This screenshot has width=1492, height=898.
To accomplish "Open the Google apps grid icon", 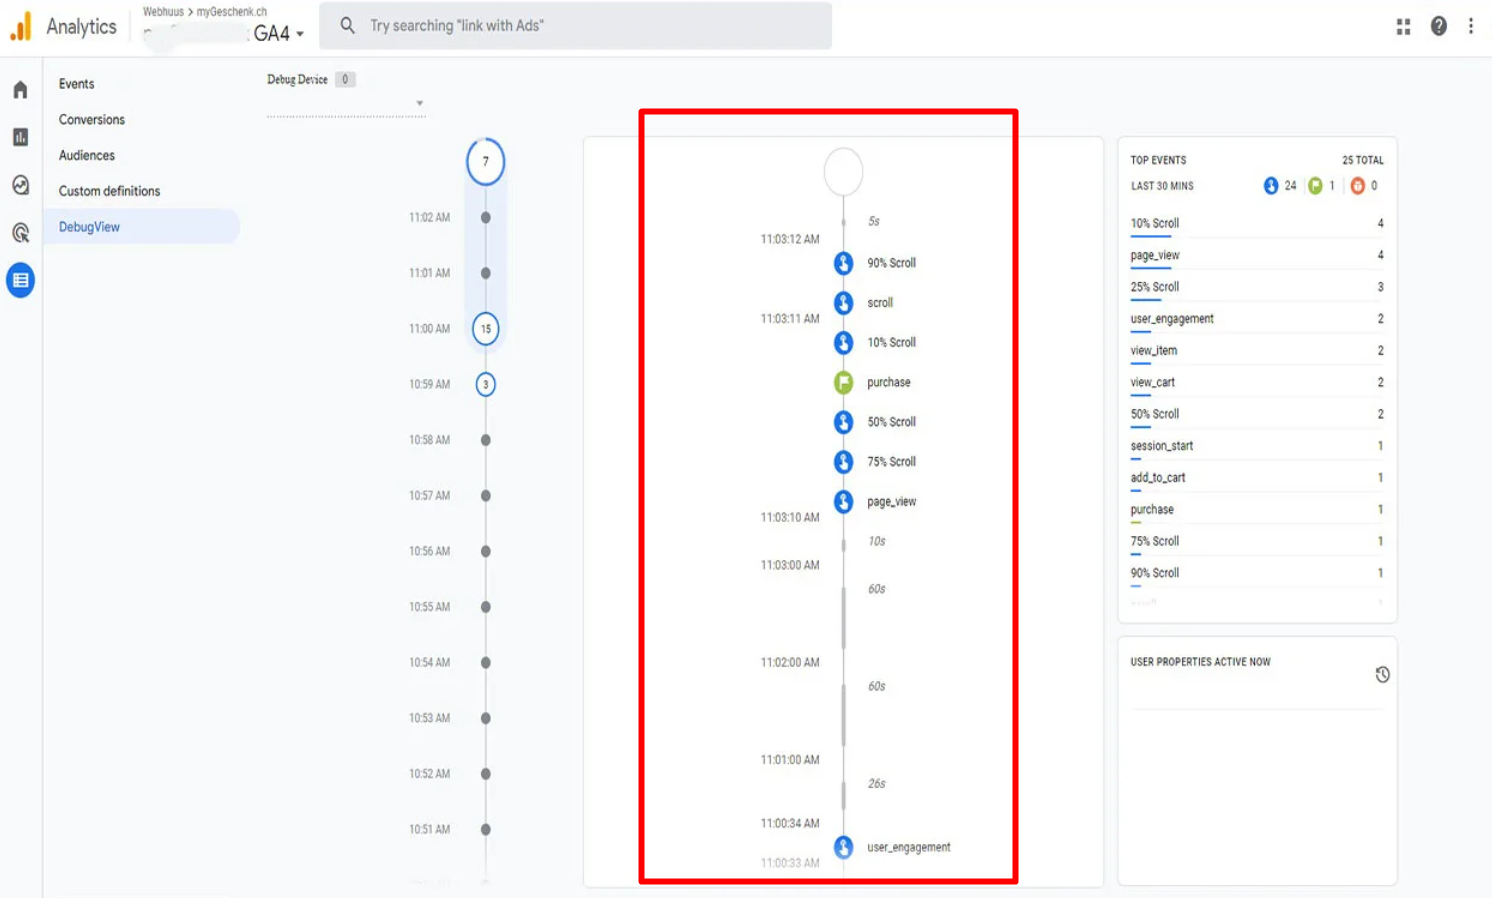I will coord(1403,27).
